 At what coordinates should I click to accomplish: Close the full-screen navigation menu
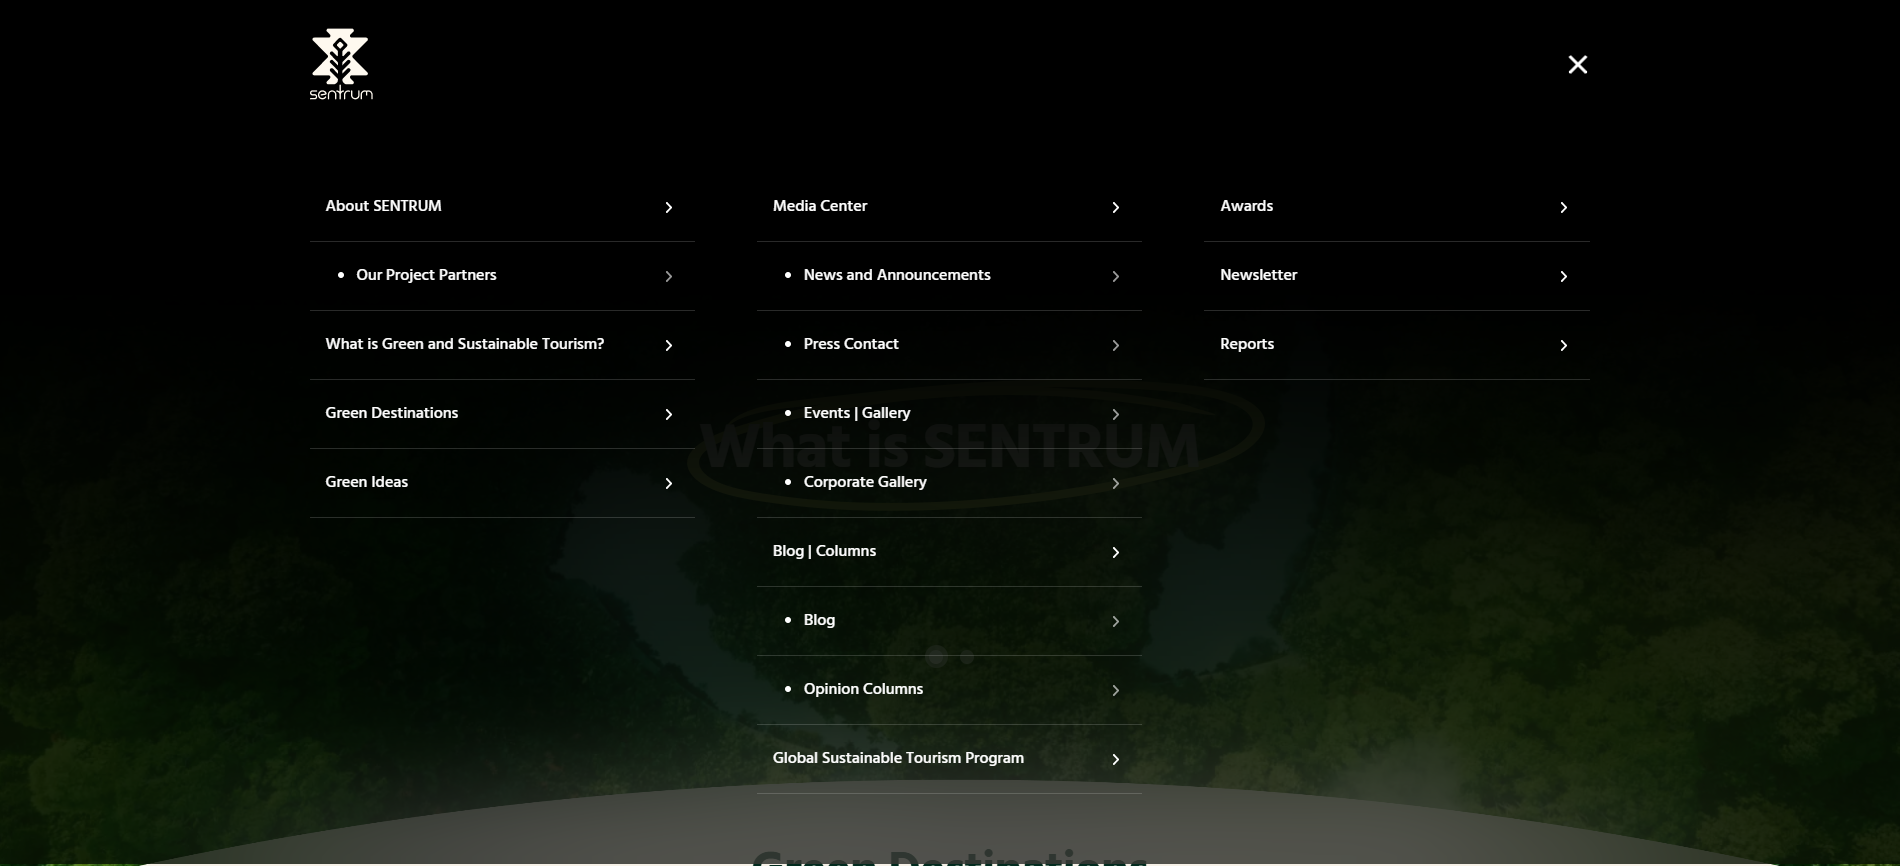pos(1577,65)
